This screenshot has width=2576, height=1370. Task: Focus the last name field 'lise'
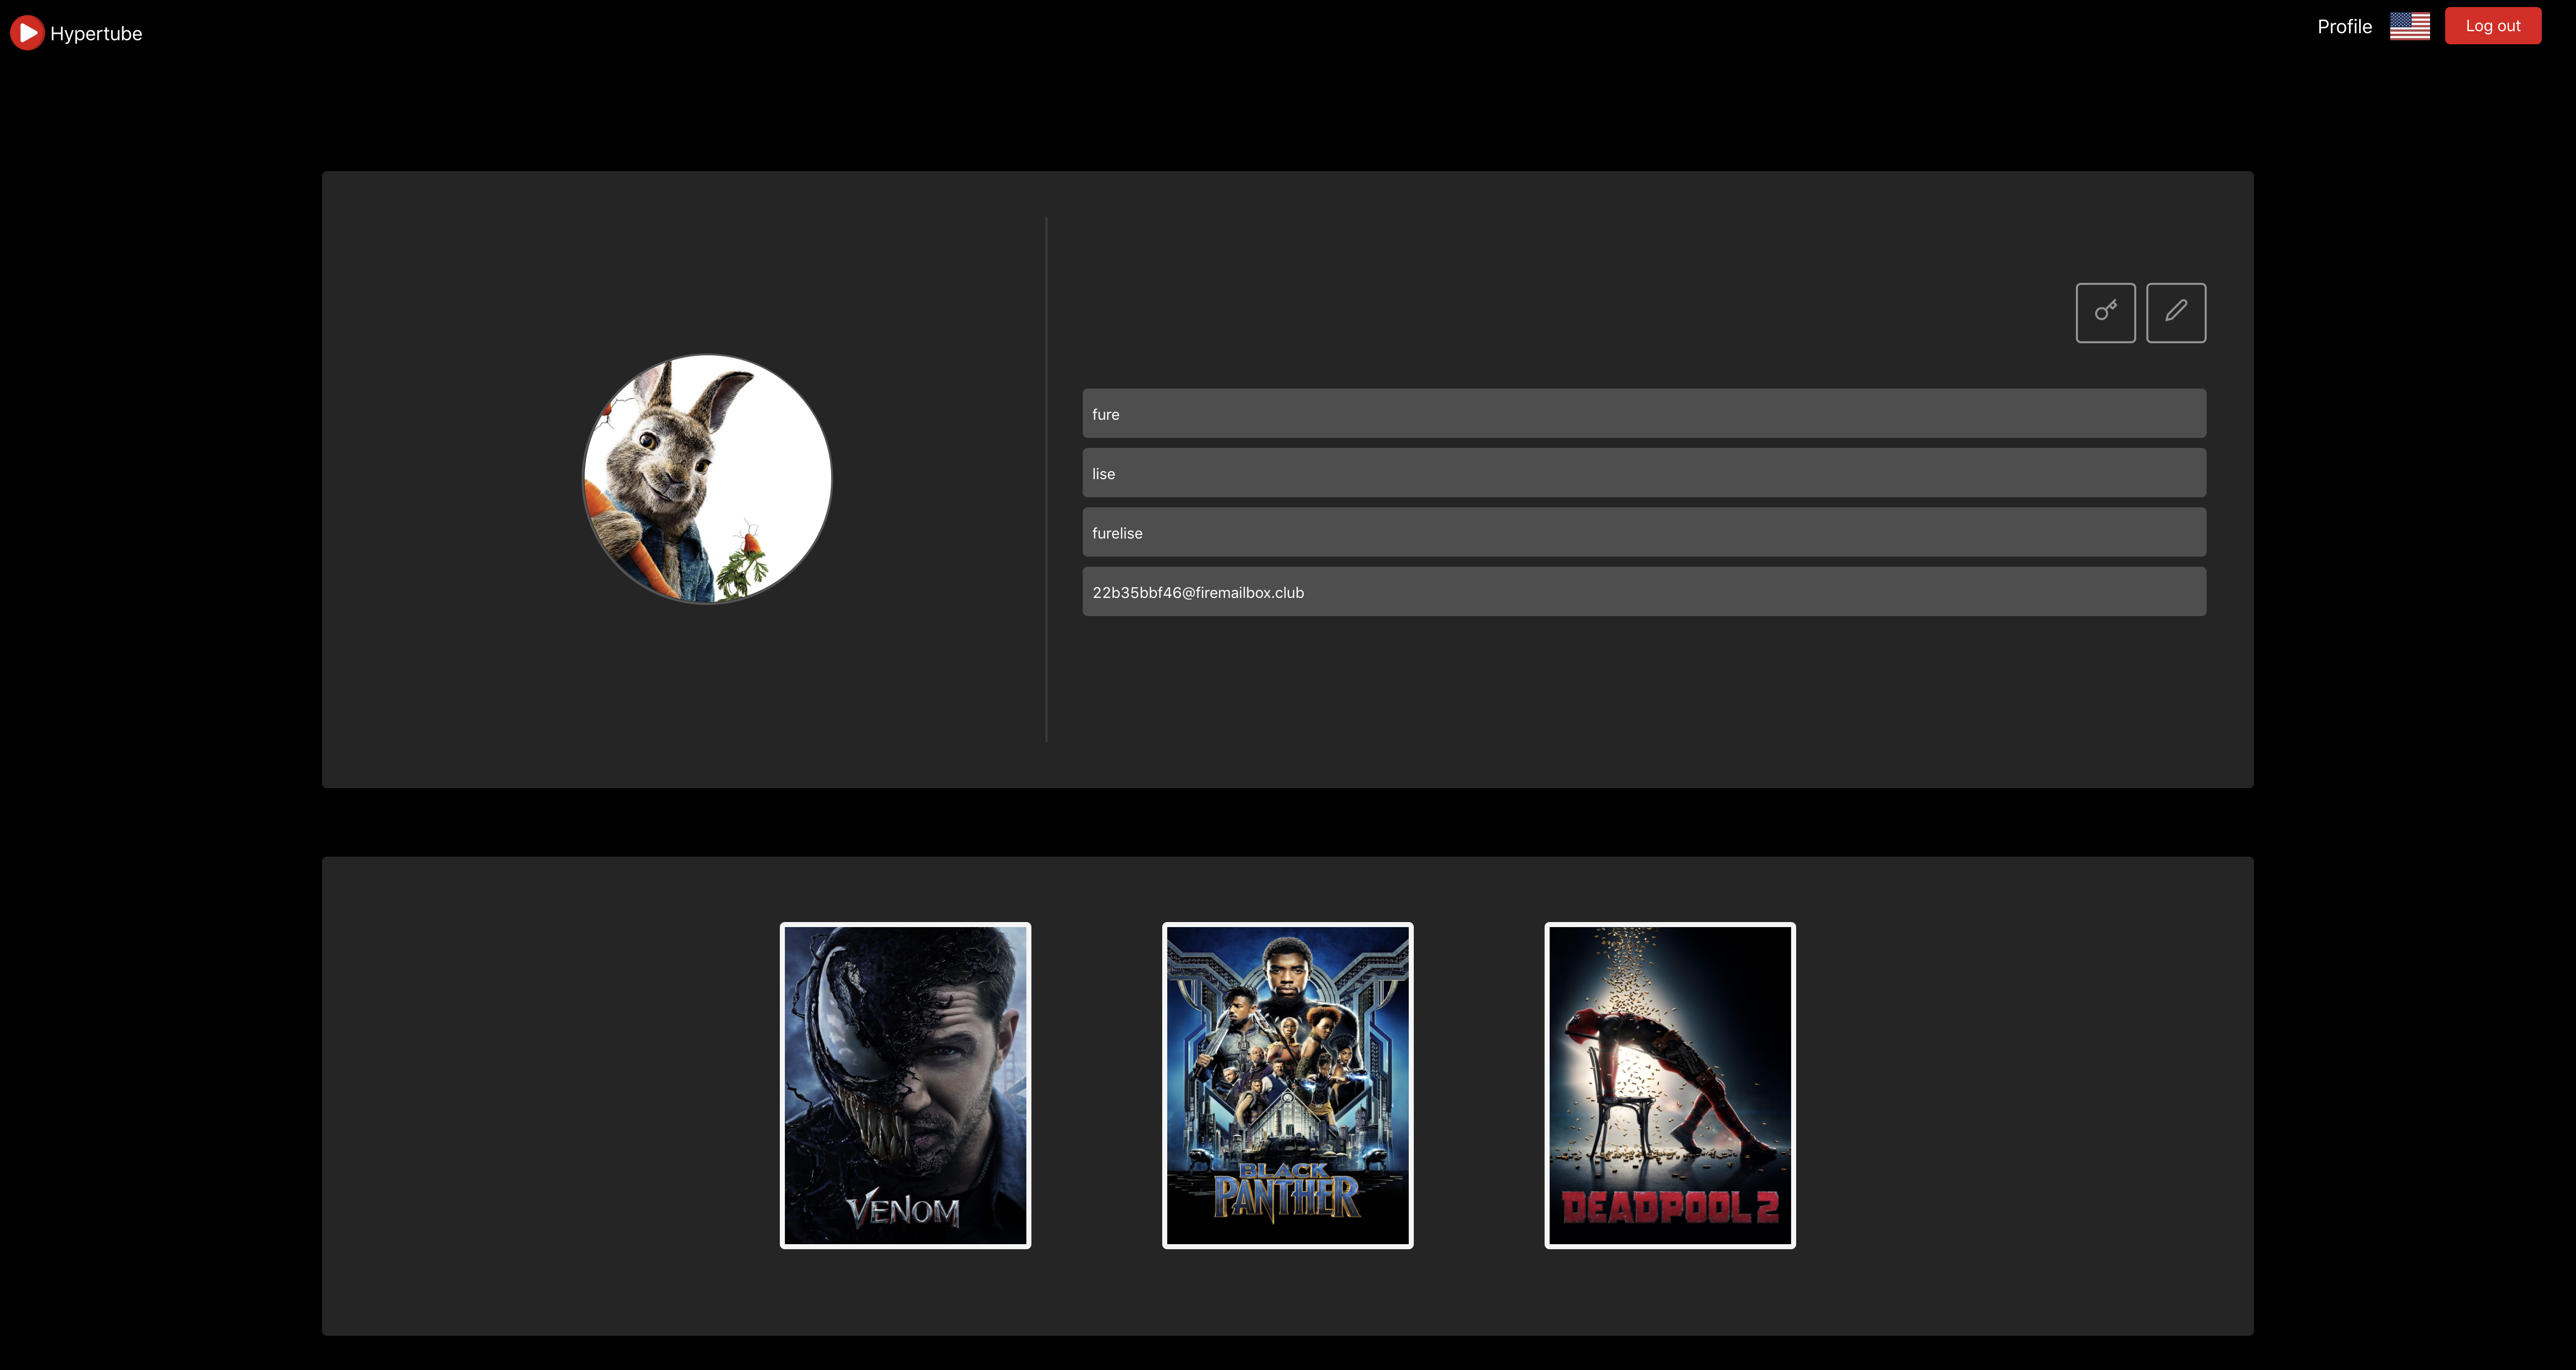(1643, 473)
